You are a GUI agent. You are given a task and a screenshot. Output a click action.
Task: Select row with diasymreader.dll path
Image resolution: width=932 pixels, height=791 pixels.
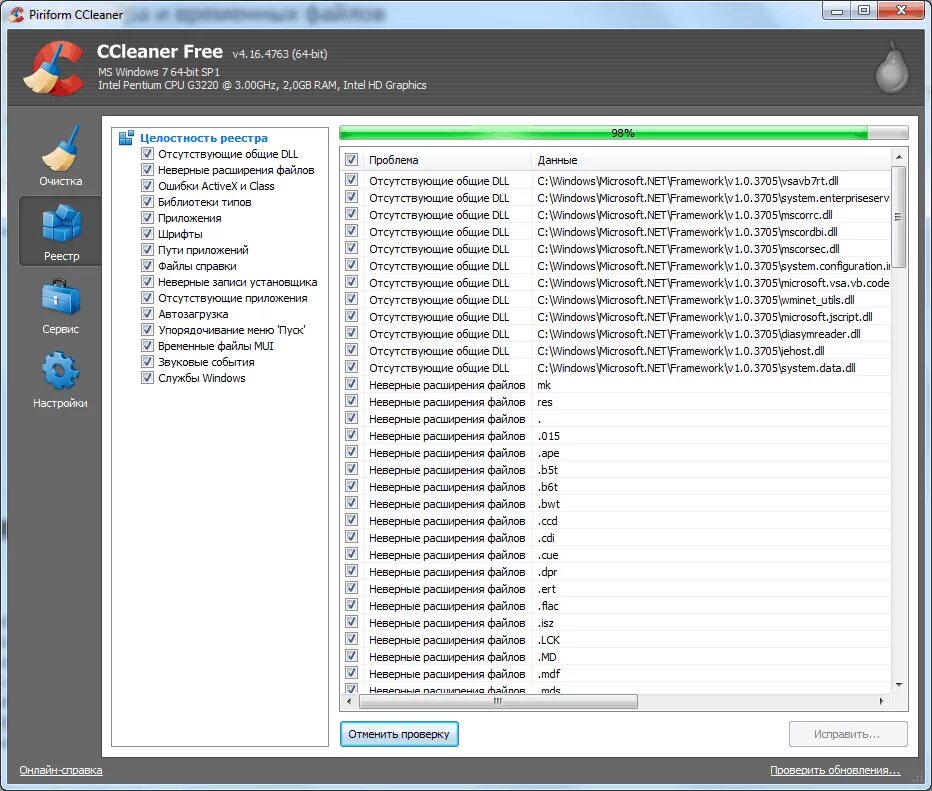click(616, 334)
